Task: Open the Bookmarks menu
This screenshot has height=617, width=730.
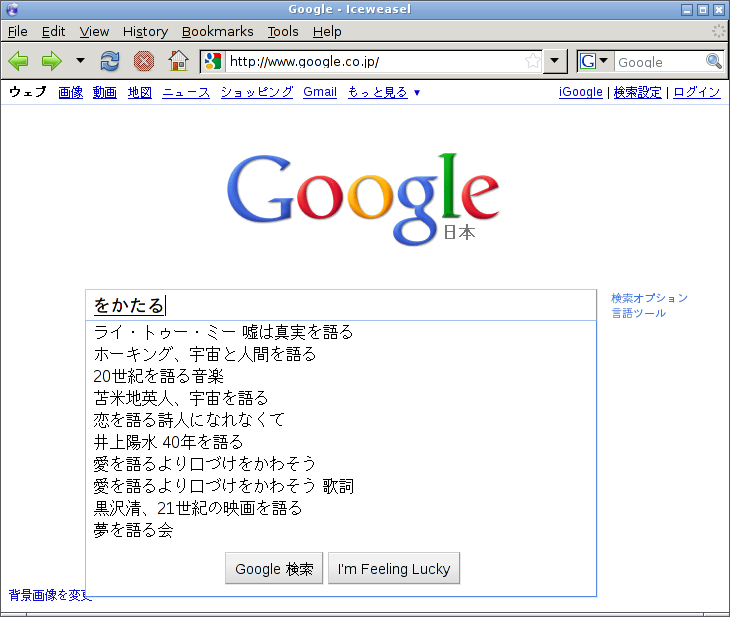Action: 217,32
